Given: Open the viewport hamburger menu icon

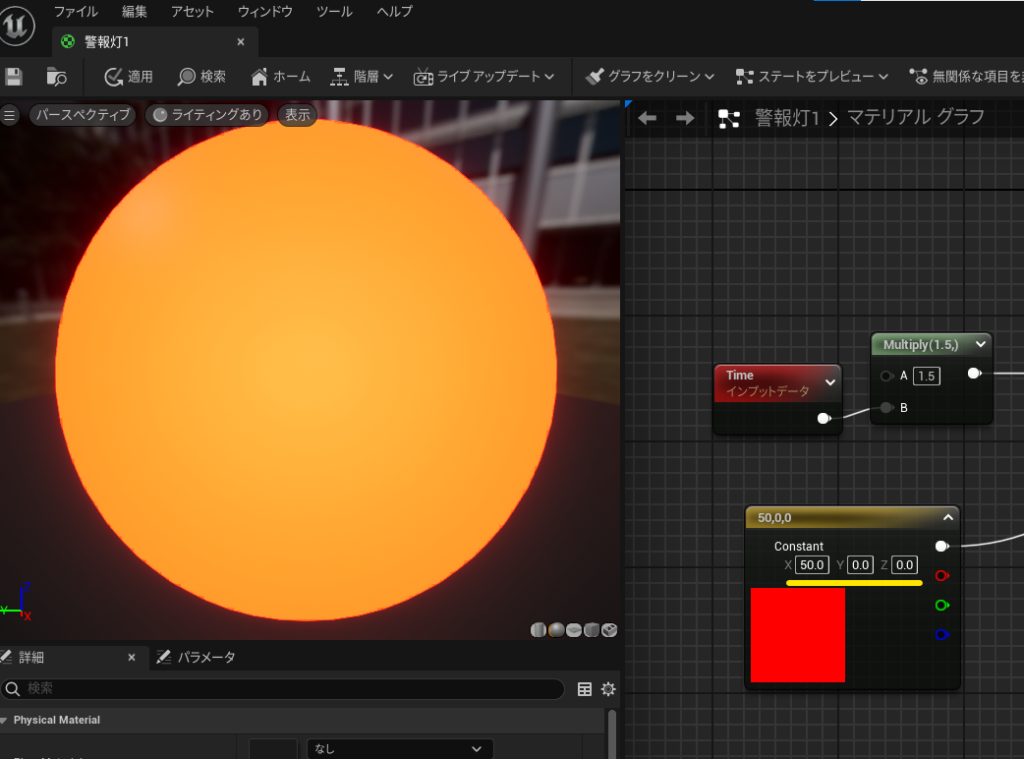Looking at the screenshot, I should (10, 115).
